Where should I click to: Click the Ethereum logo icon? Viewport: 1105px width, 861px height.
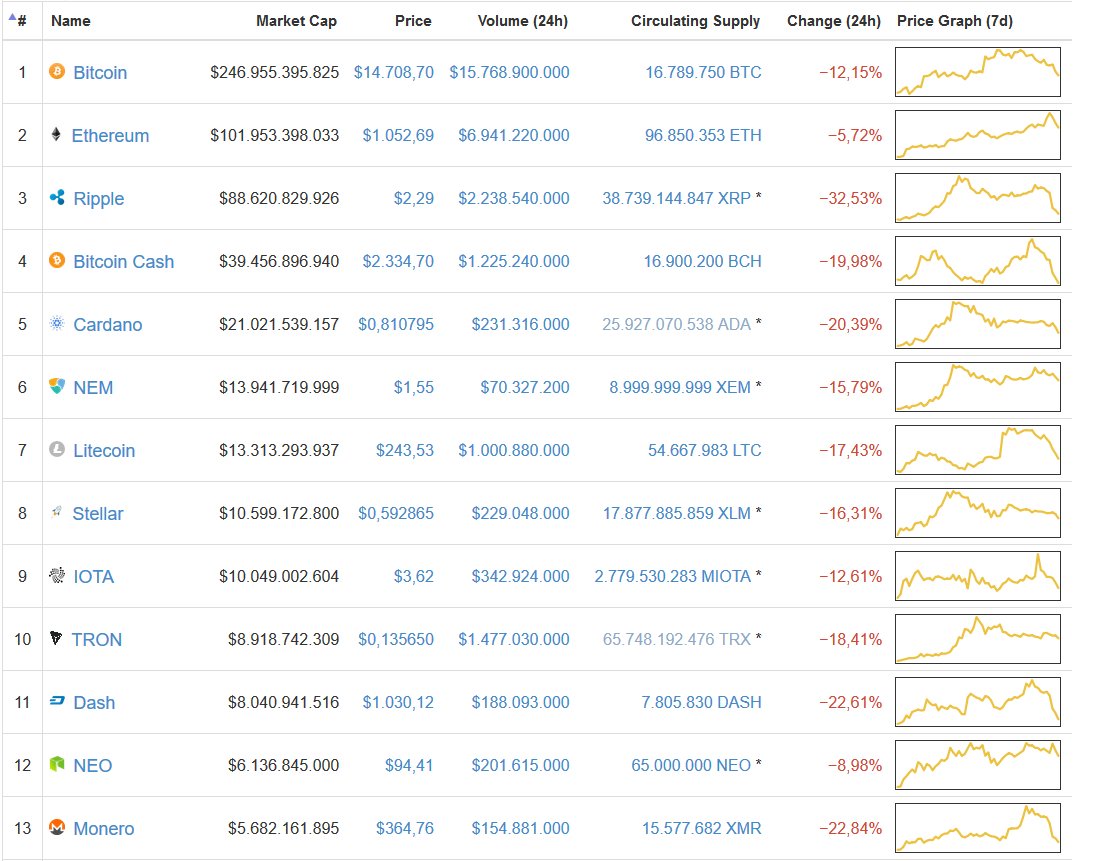pyautogui.click(x=57, y=135)
